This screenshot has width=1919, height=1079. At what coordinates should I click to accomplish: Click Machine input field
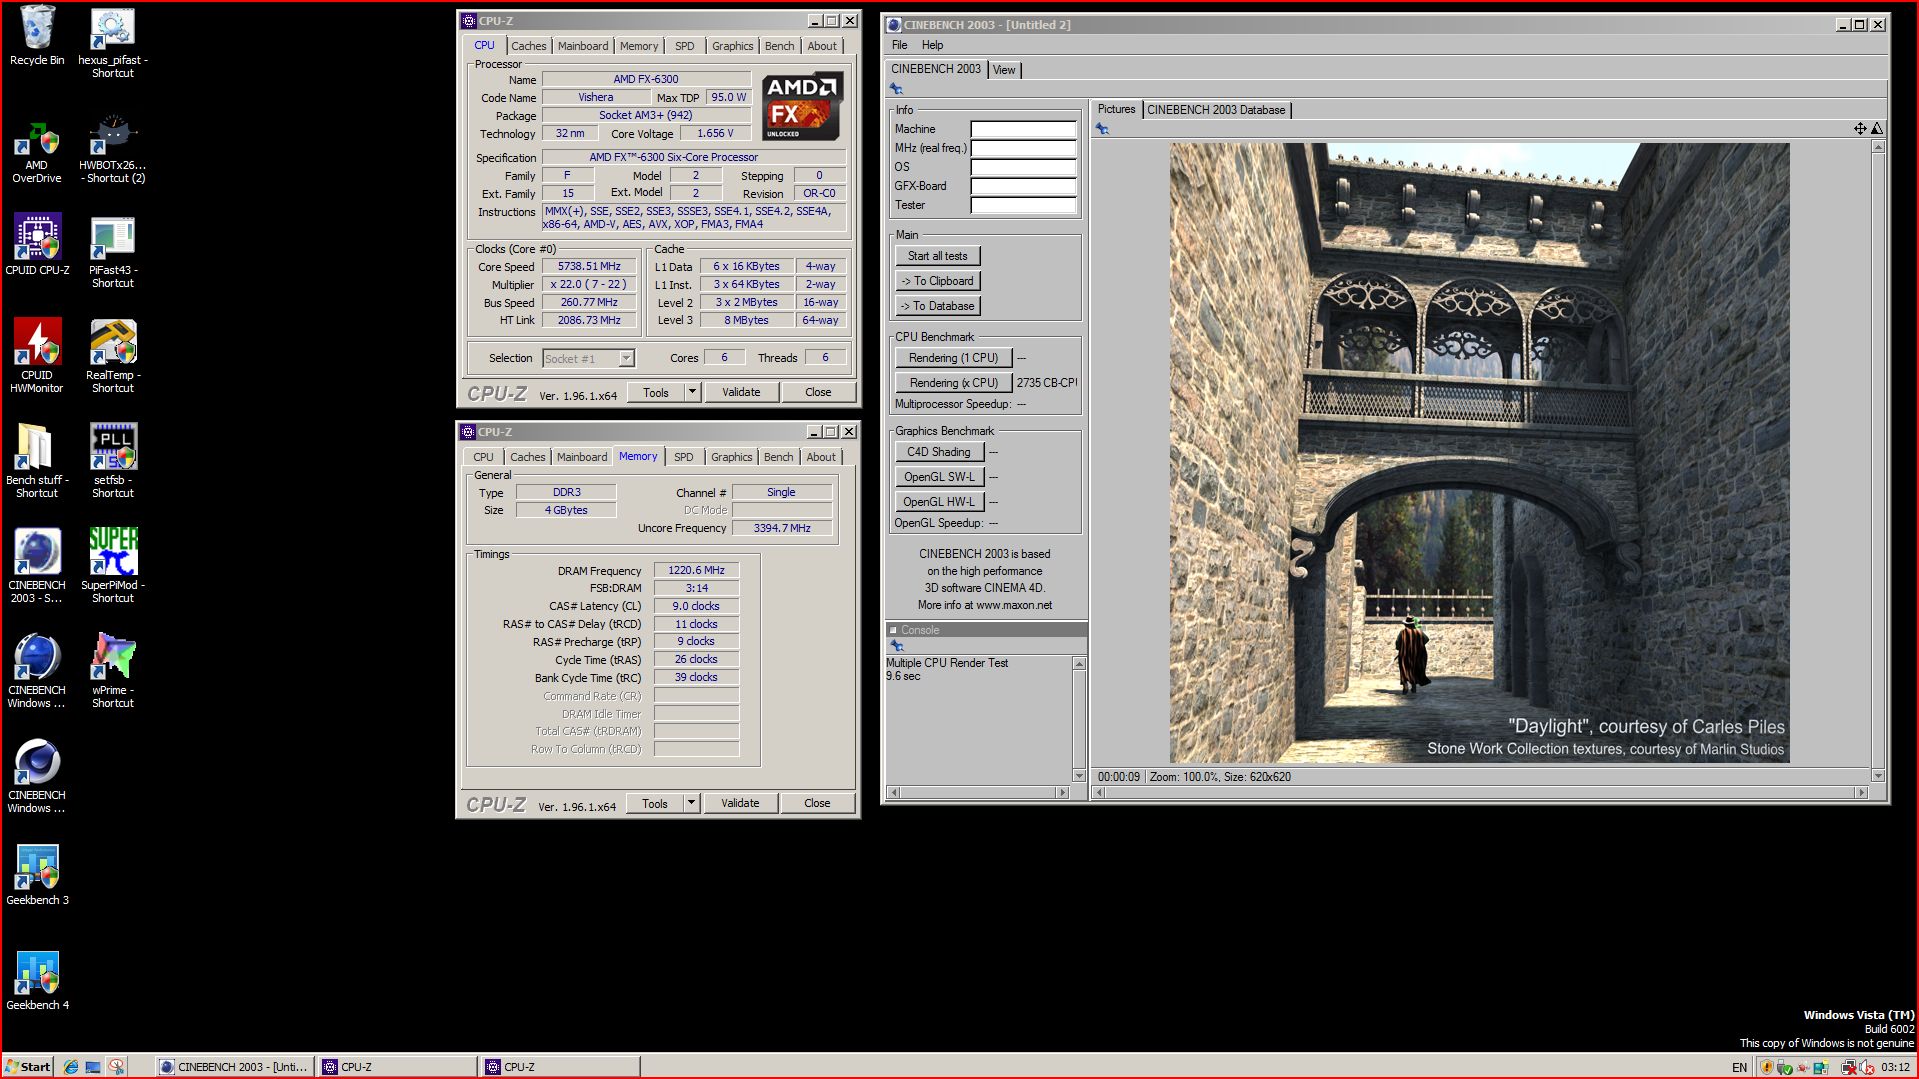coord(1023,129)
